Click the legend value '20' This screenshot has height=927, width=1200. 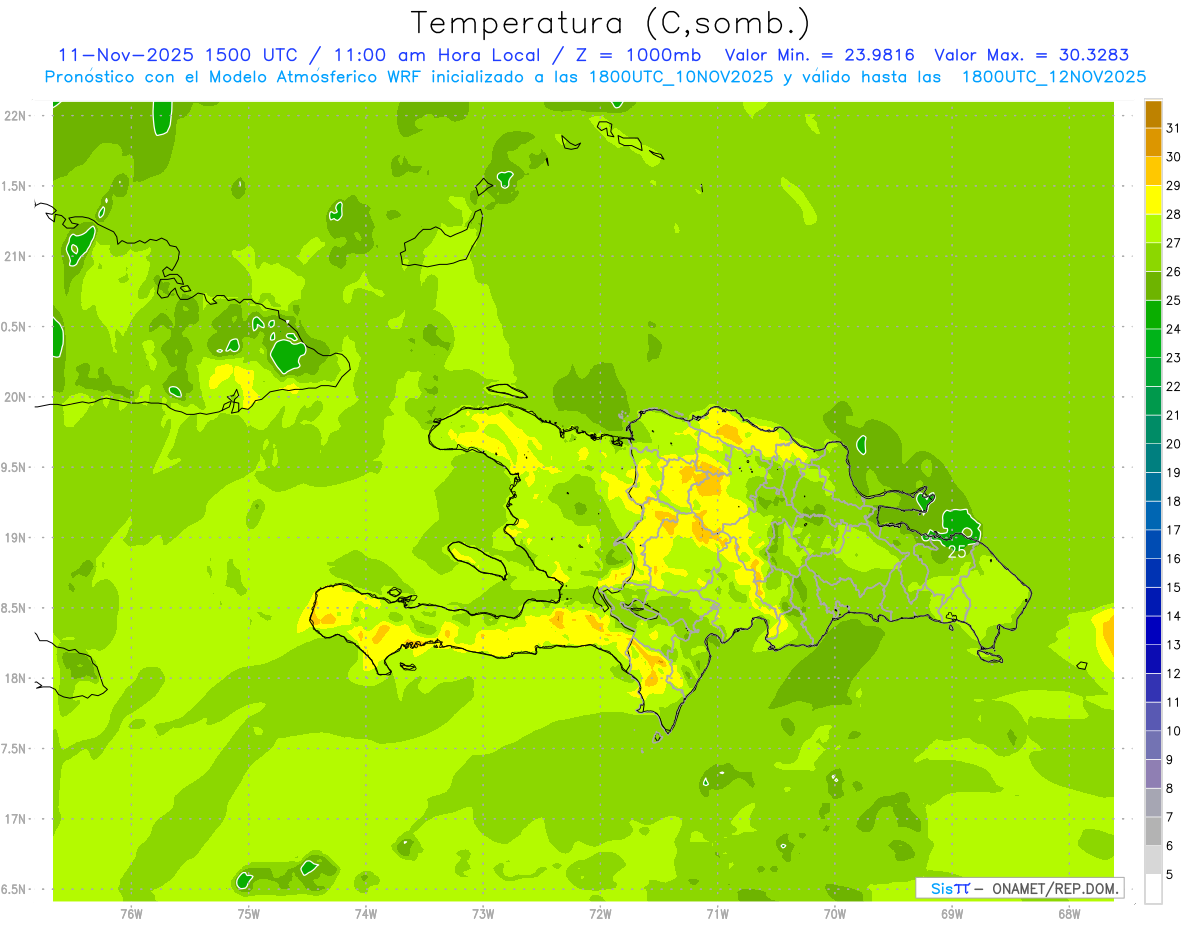click(1173, 444)
